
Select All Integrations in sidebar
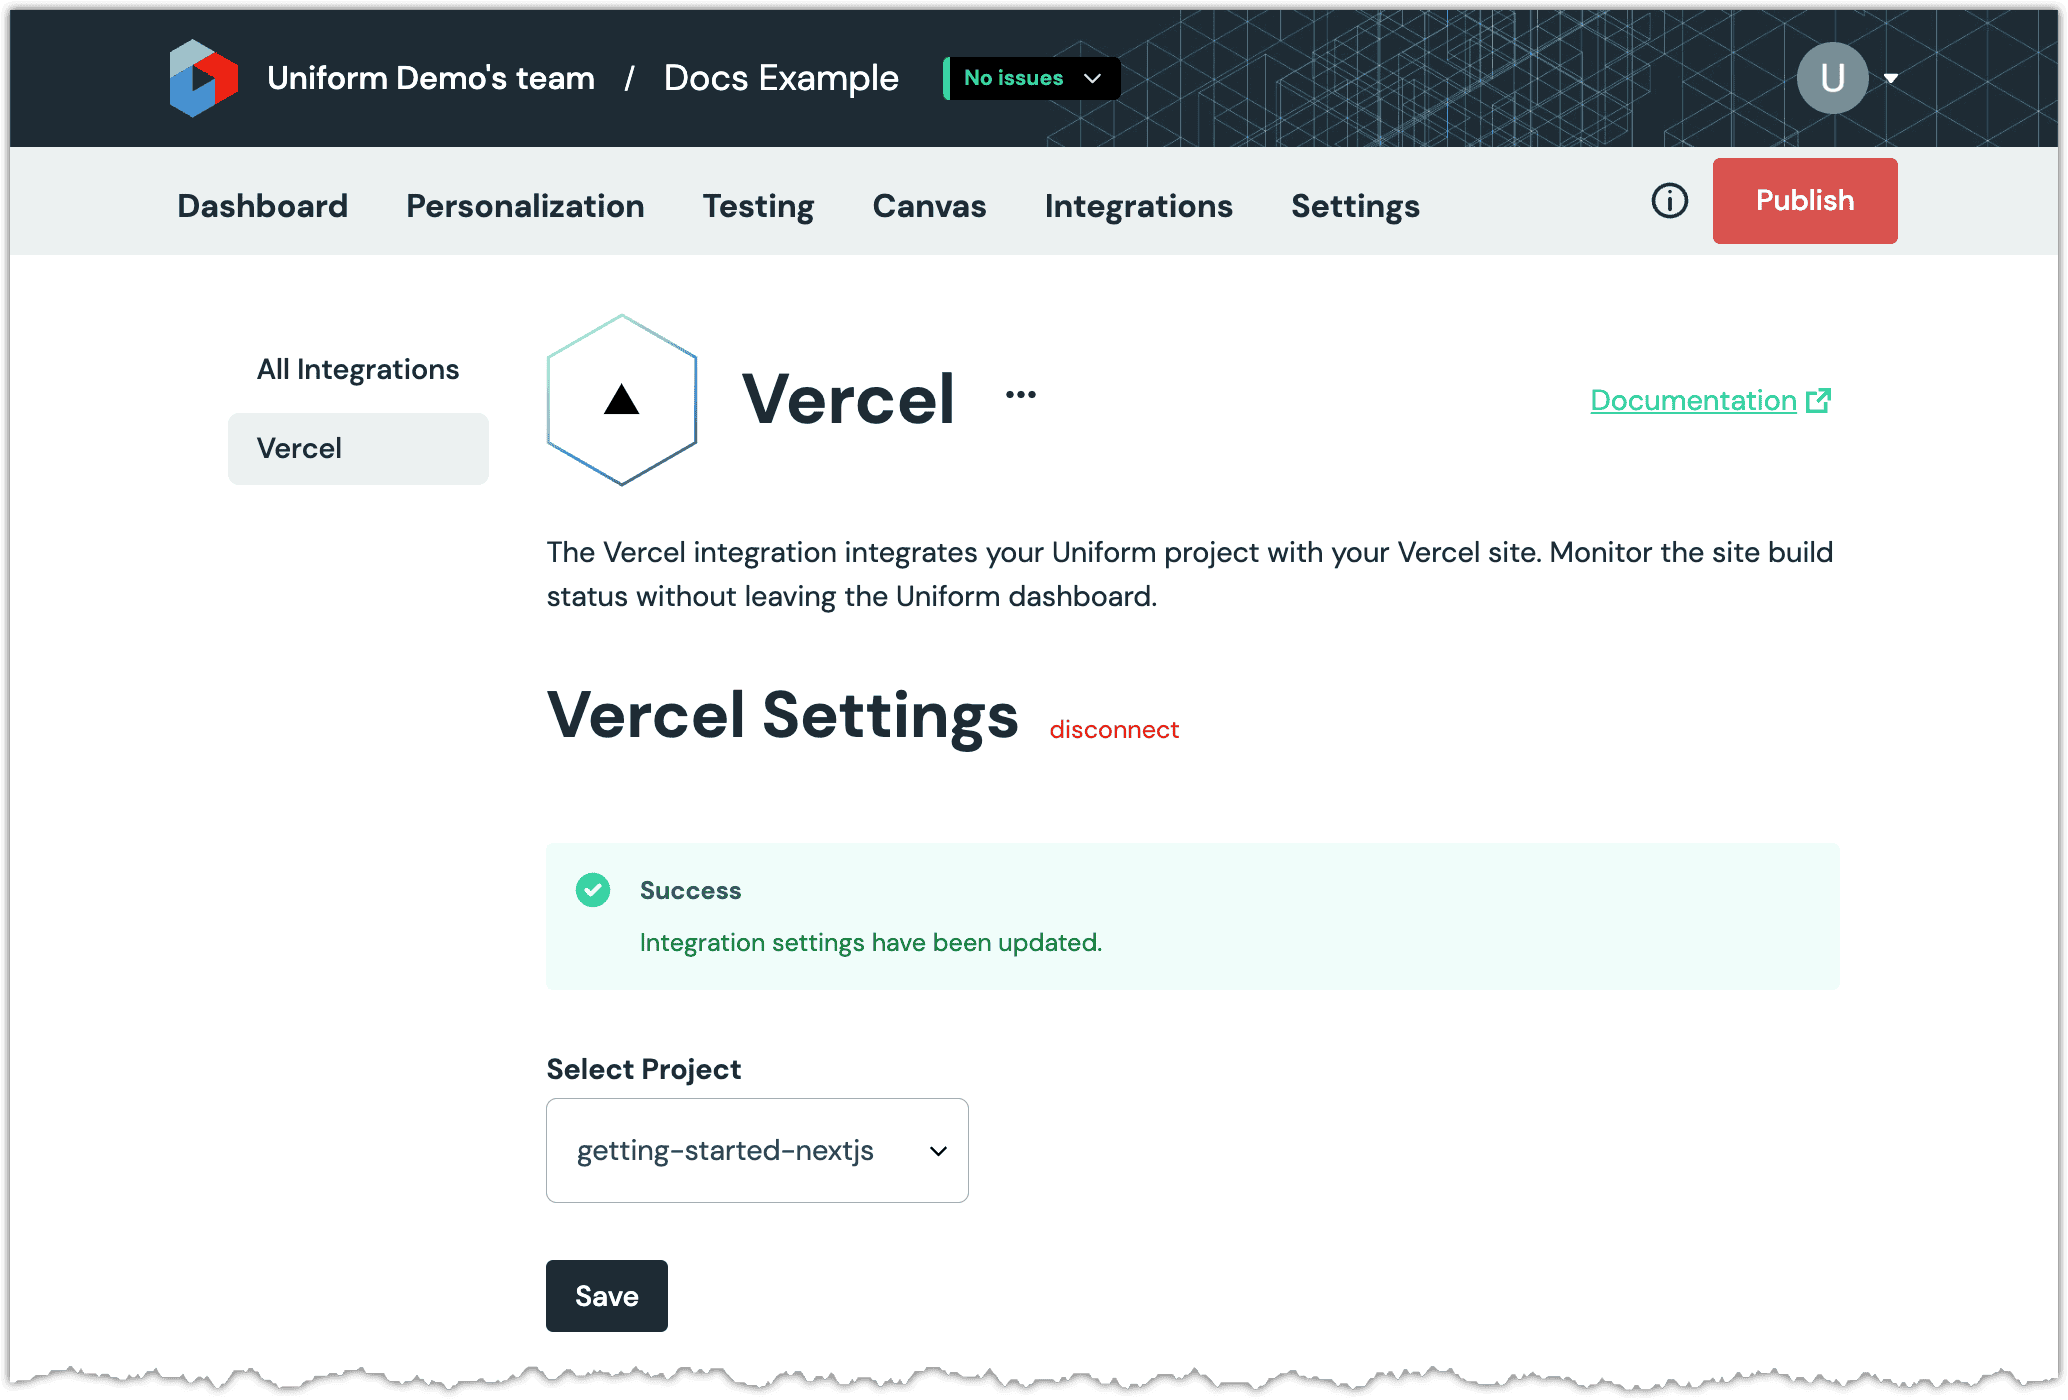358,370
